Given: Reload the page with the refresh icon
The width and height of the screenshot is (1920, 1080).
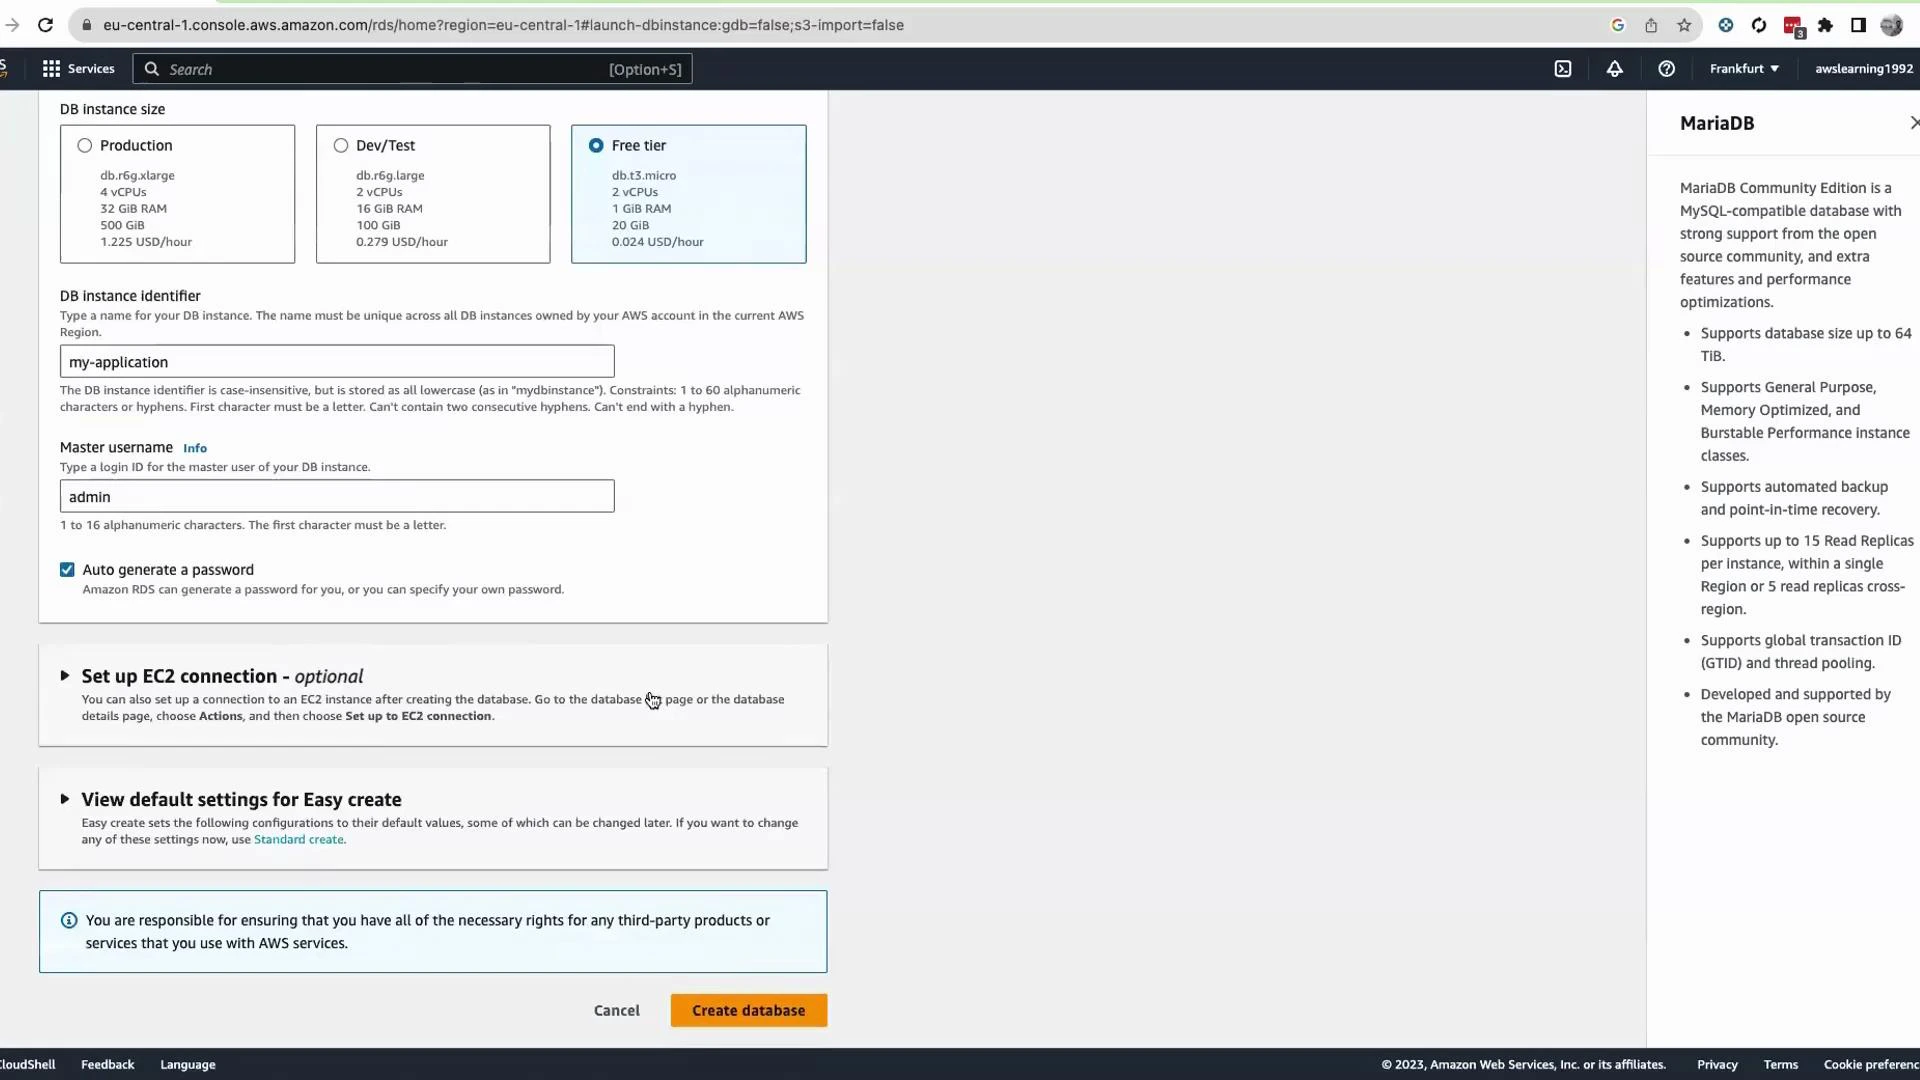Looking at the screenshot, I should (x=45, y=25).
